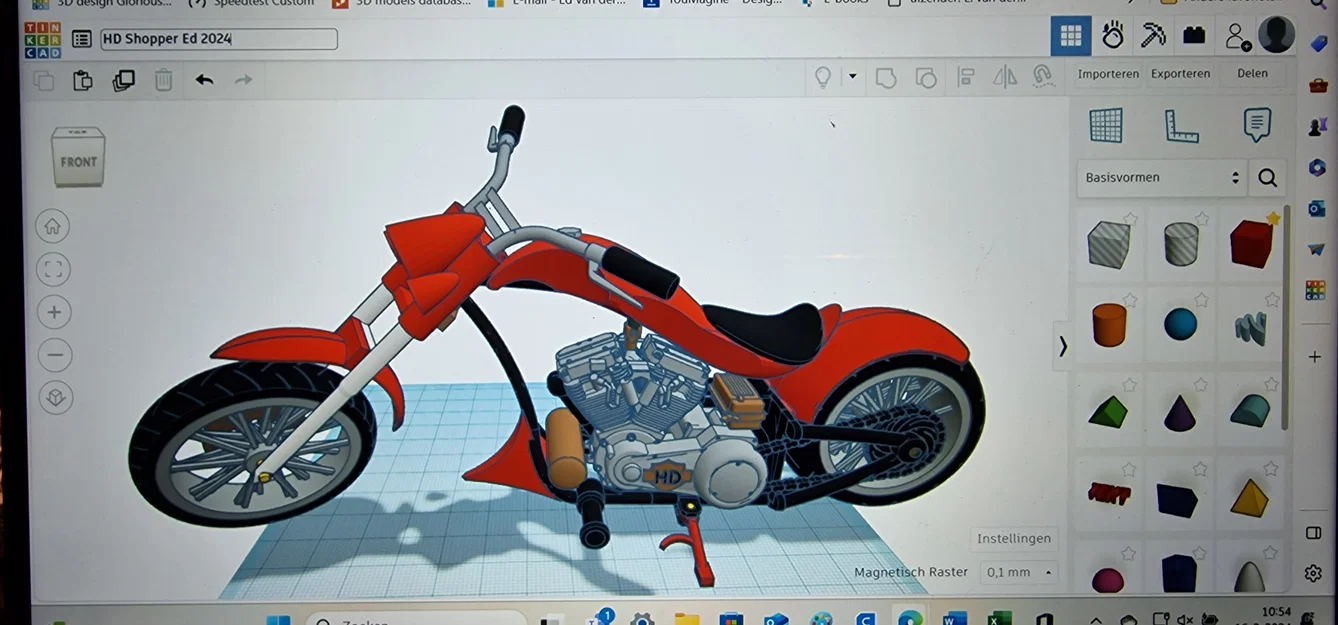Click the Instellingen button

pyautogui.click(x=1014, y=538)
